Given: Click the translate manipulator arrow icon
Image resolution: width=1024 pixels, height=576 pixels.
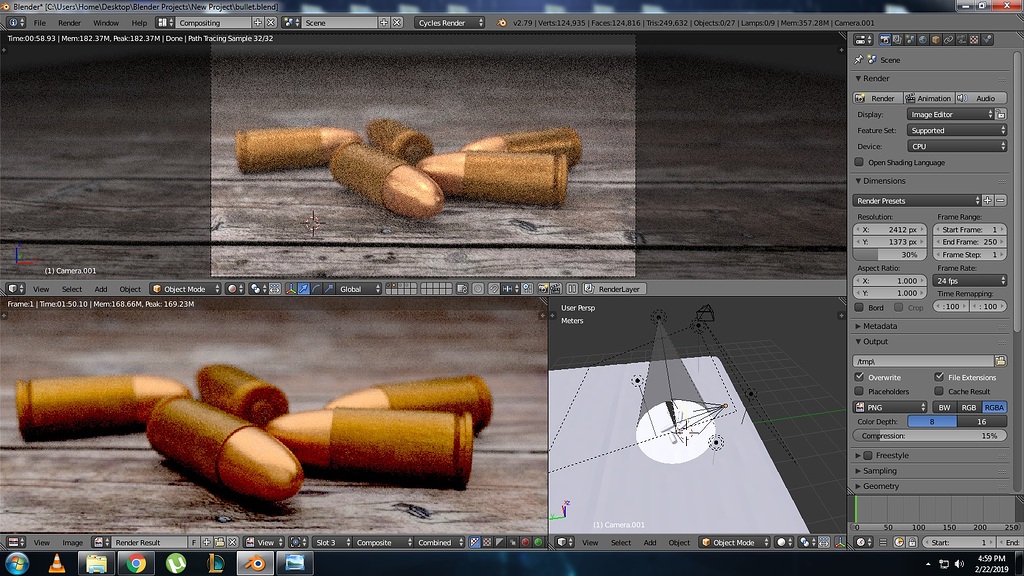Looking at the screenshot, I should click(304, 289).
